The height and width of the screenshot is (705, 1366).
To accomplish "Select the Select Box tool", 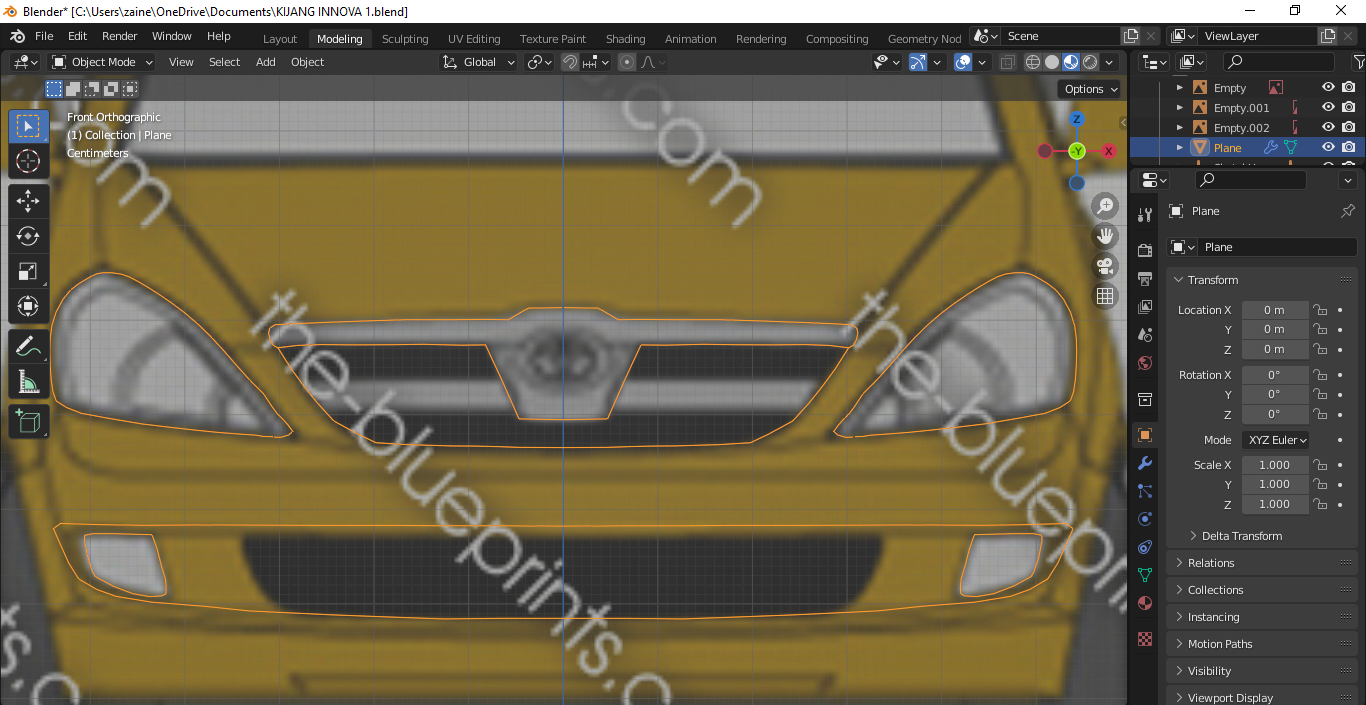I will 28,126.
